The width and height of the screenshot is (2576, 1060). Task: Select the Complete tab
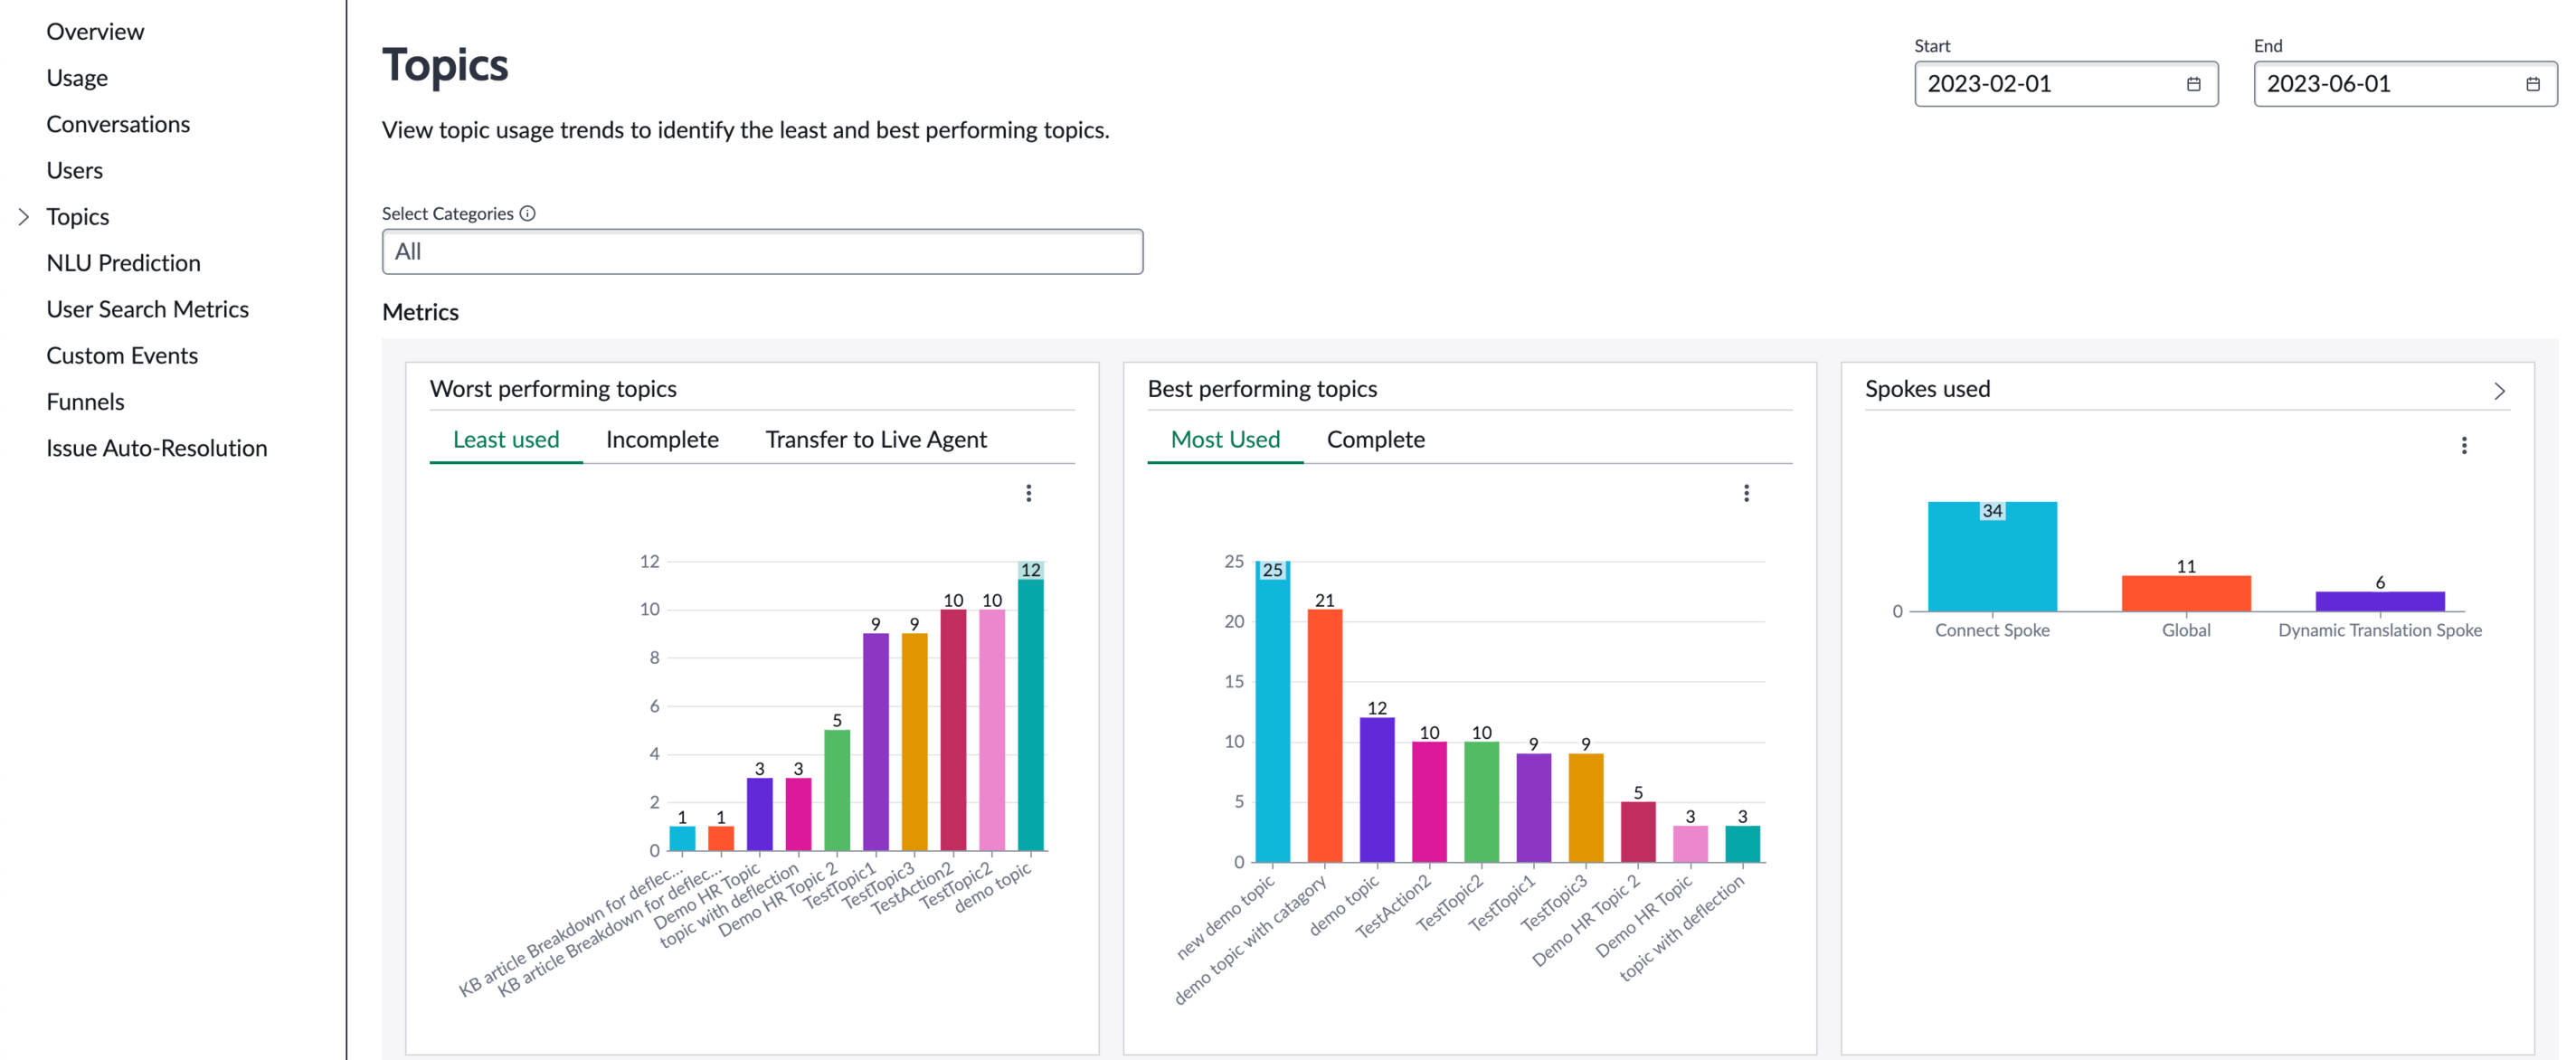point(1375,440)
